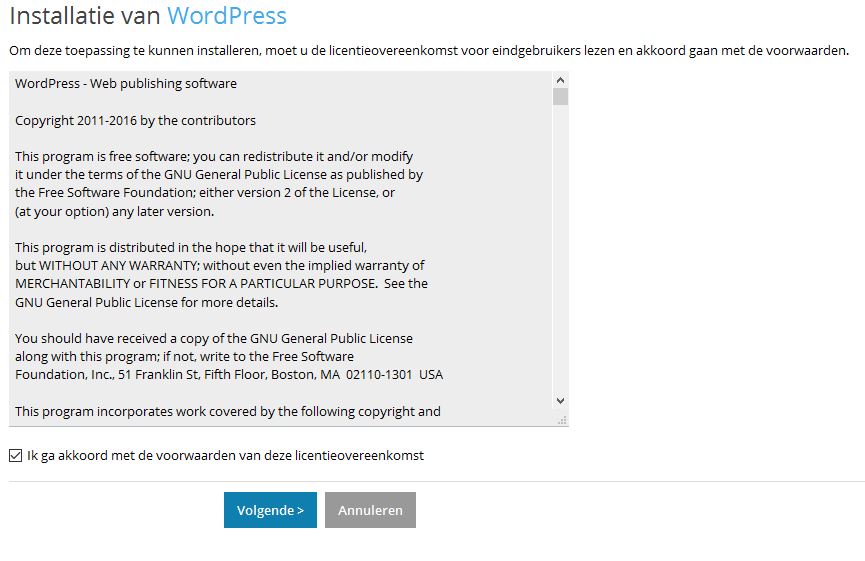This screenshot has width=865, height=561.
Task: Click the 'Foundation, Inc., 51 Franklin St' line
Action: point(228,375)
